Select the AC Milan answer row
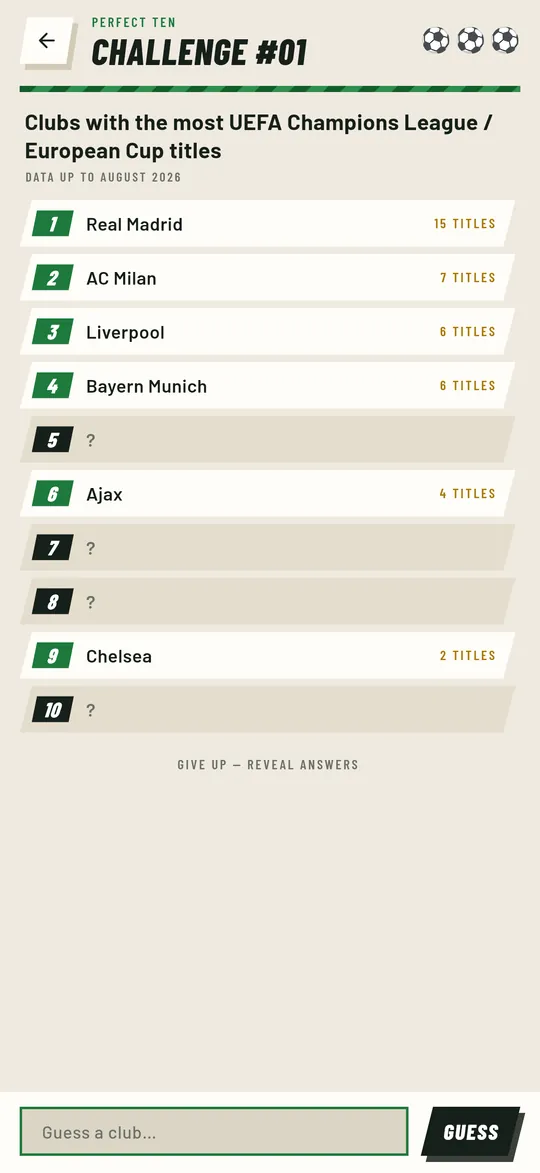The image size is (540, 1173). [x=268, y=278]
